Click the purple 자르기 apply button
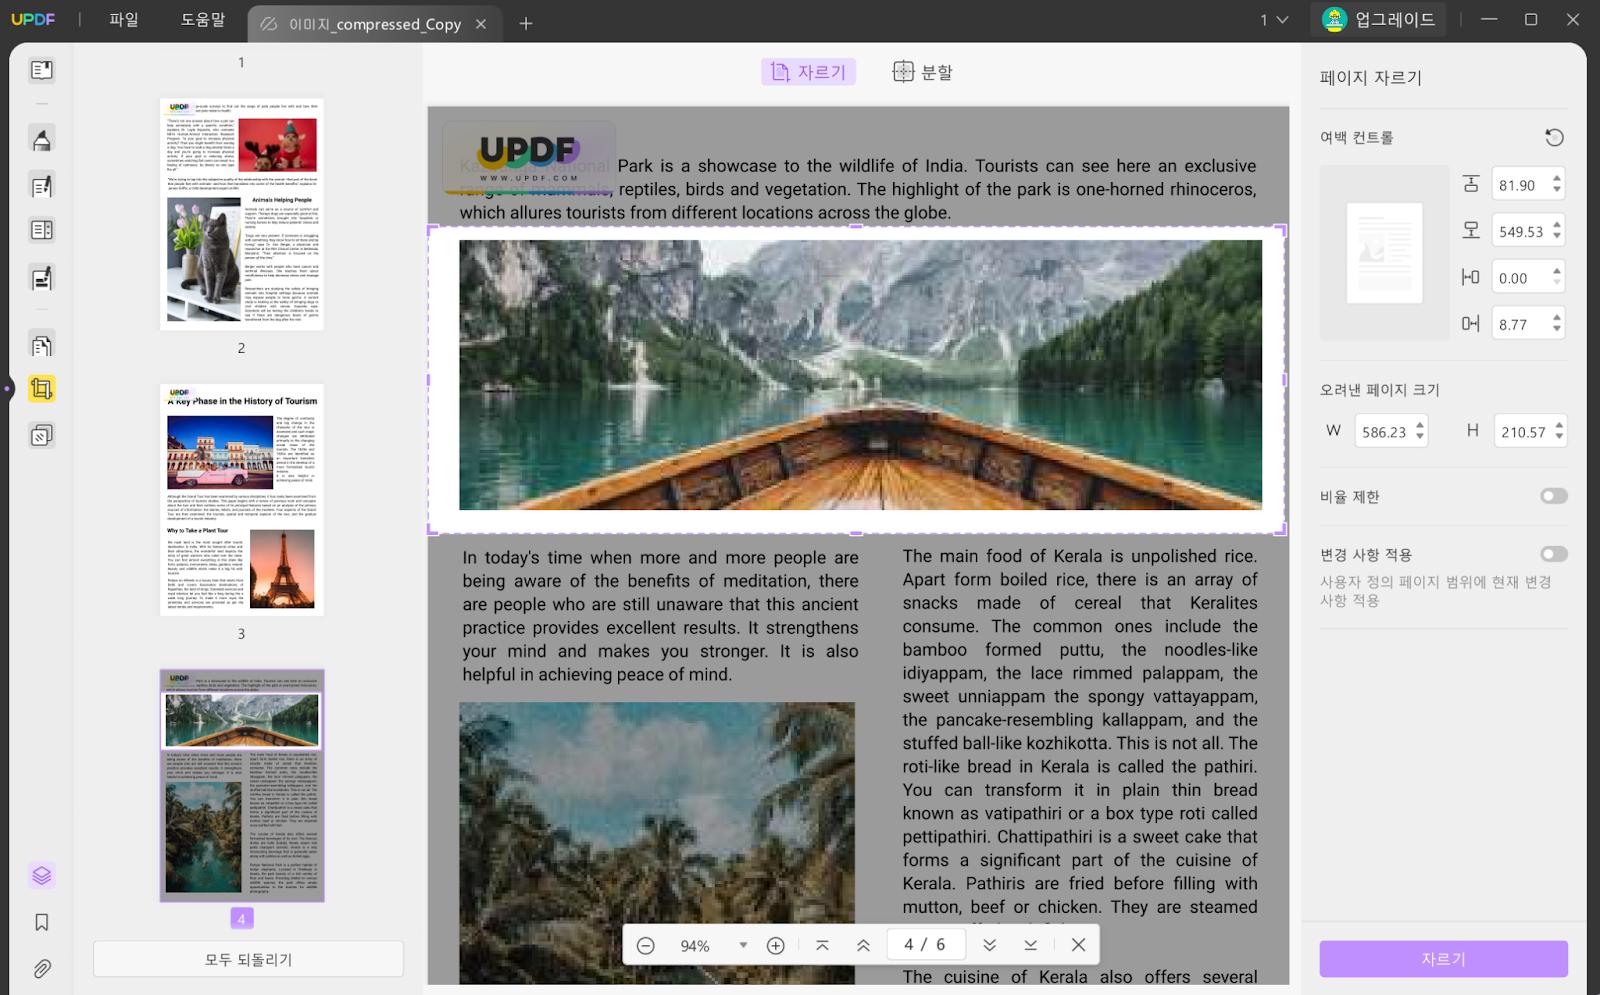This screenshot has width=1600, height=995. pyautogui.click(x=1443, y=959)
